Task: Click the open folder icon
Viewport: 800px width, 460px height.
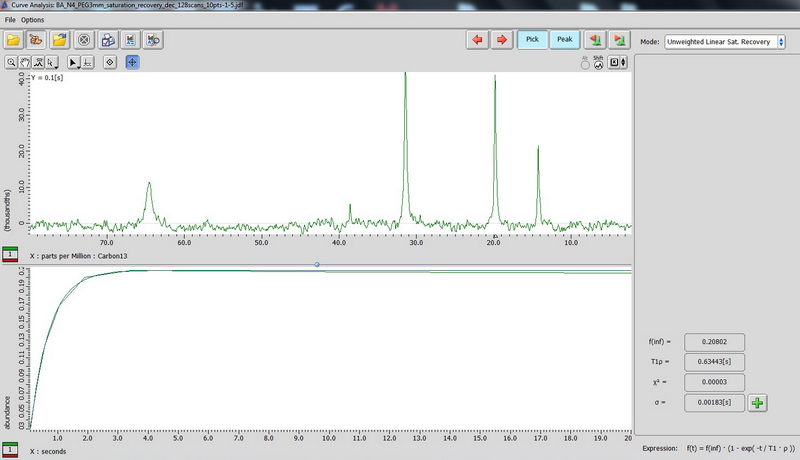Action: (x=14, y=40)
